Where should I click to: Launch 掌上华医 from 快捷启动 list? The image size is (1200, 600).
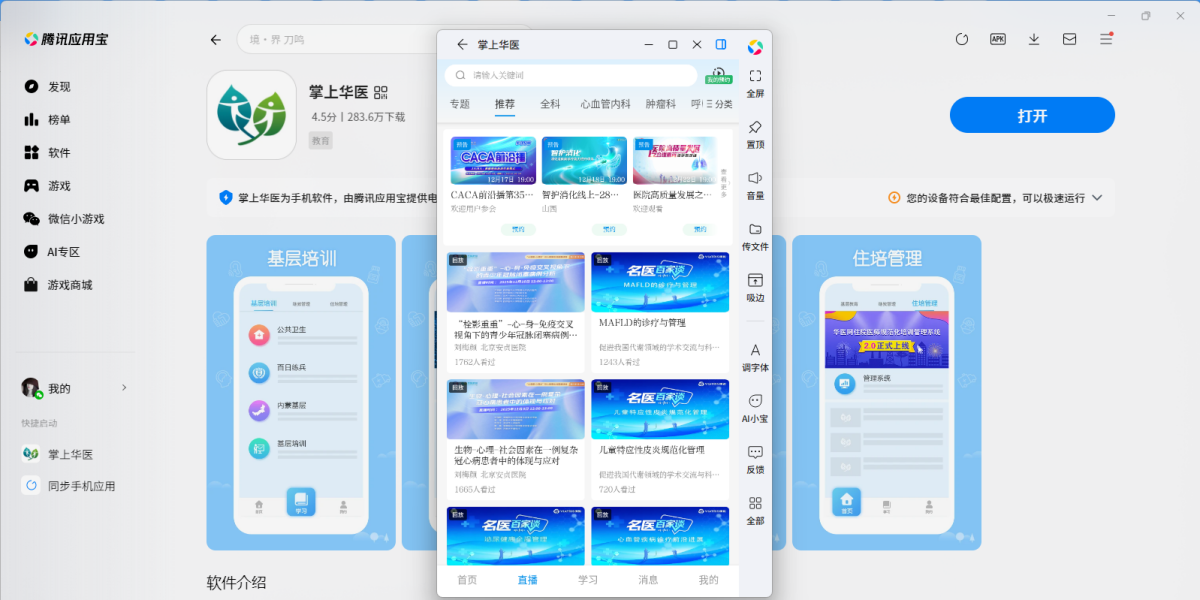(x=62, y=453)
